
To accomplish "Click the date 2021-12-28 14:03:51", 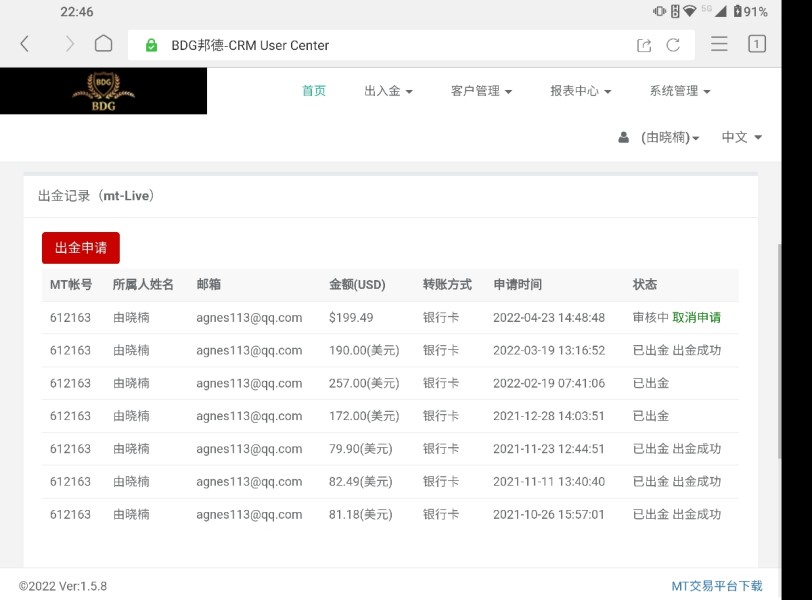I will 549,416.
